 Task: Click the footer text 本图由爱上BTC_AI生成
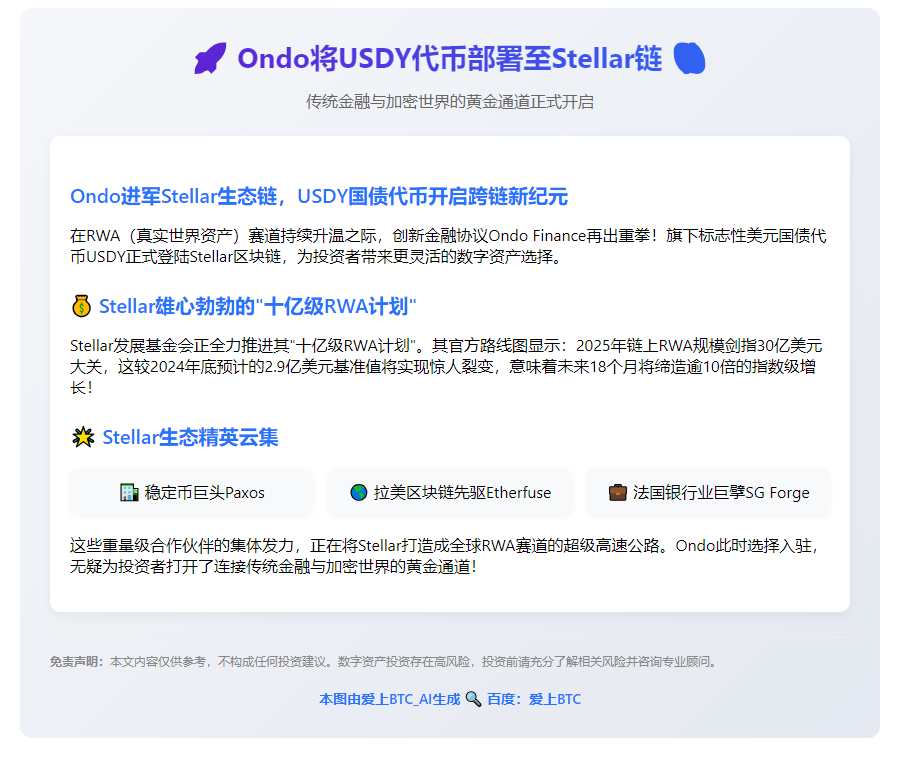pyautogui.click(x=390, y=699)
